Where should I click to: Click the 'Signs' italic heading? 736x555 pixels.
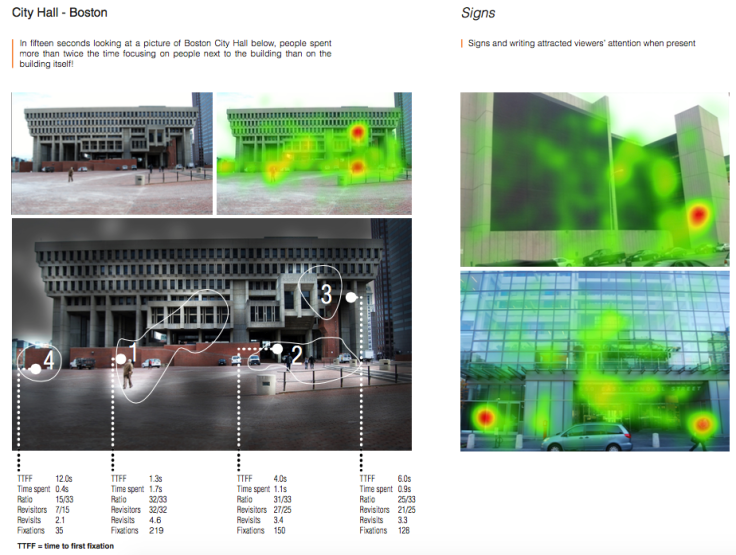[478, 14]
